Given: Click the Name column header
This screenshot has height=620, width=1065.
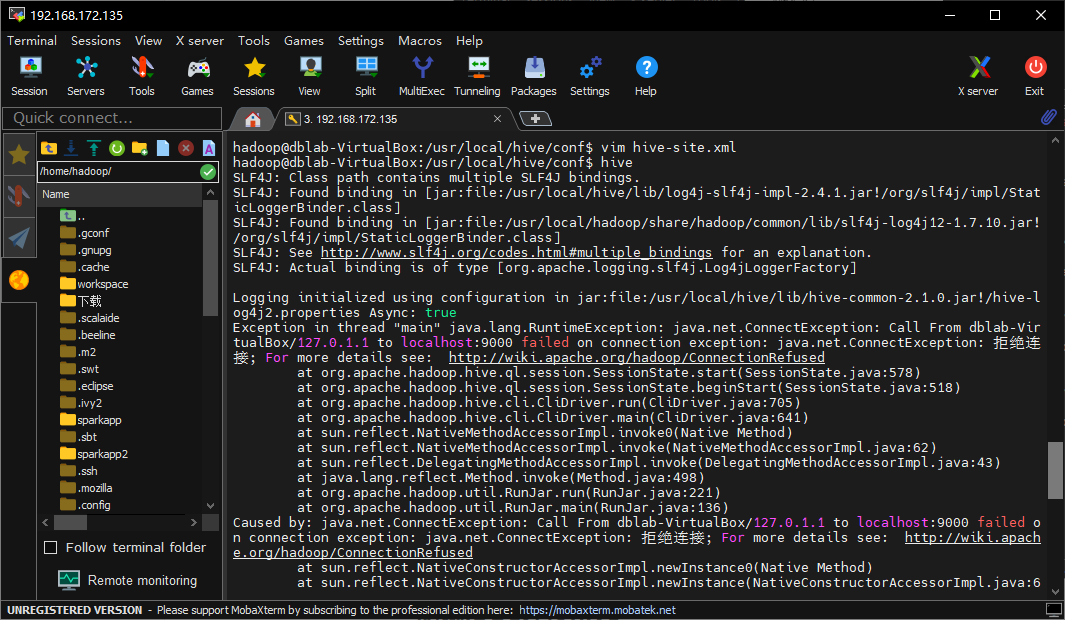Looking at the screenshot, I should click(x=120, y=194).
